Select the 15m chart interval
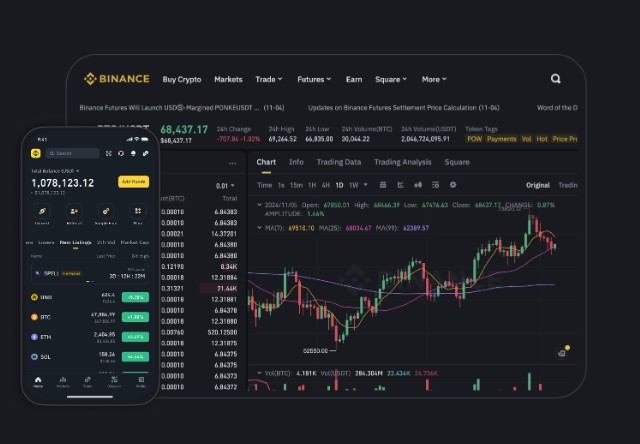The height and width of the screenshot is (444, 640). coord(296,185)
